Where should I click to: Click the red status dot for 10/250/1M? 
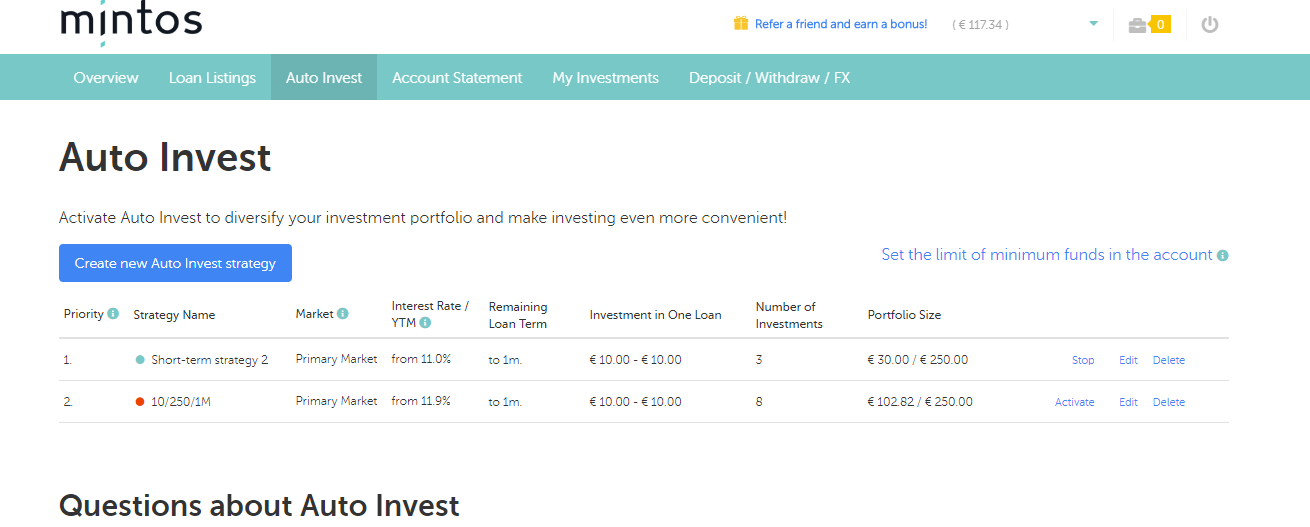[x=140, y=402]
